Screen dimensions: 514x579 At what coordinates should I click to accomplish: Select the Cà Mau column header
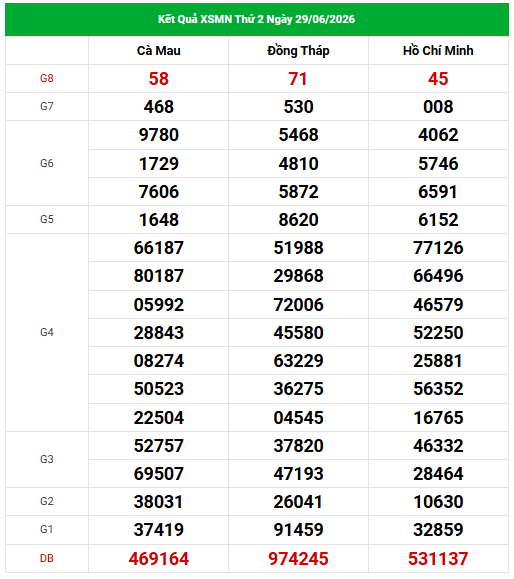[158, 51]
